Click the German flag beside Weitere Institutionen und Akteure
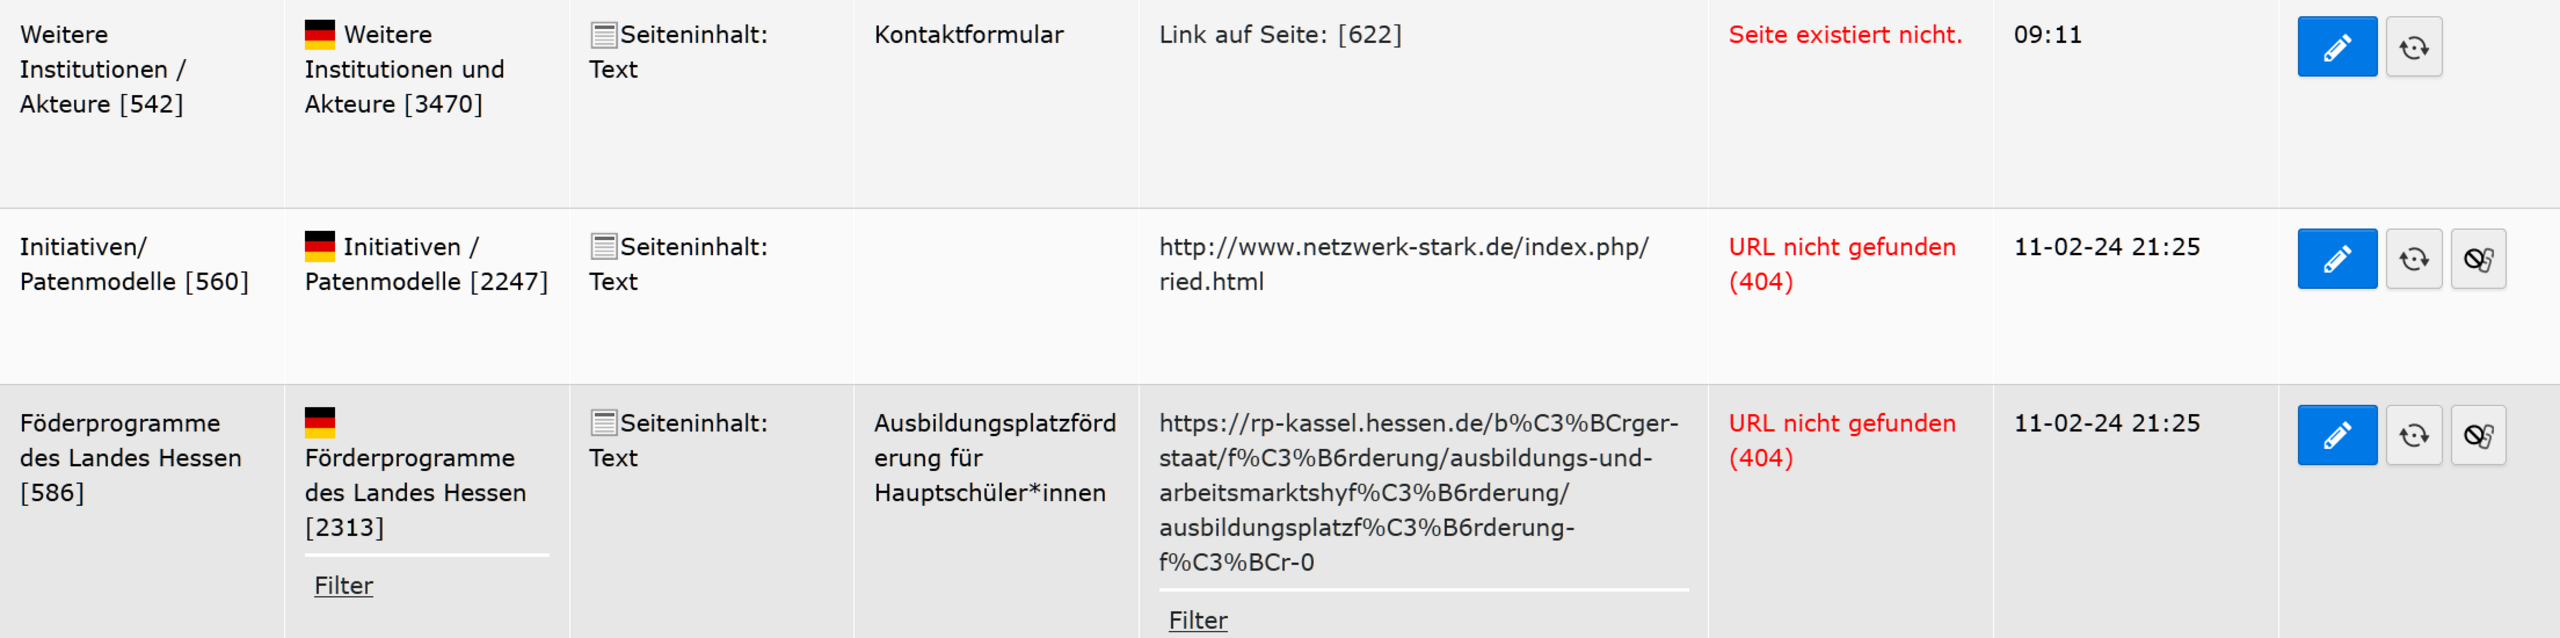Image resolution: width=2560 pixels, height=638 pixels. click(x=320, y=34)
